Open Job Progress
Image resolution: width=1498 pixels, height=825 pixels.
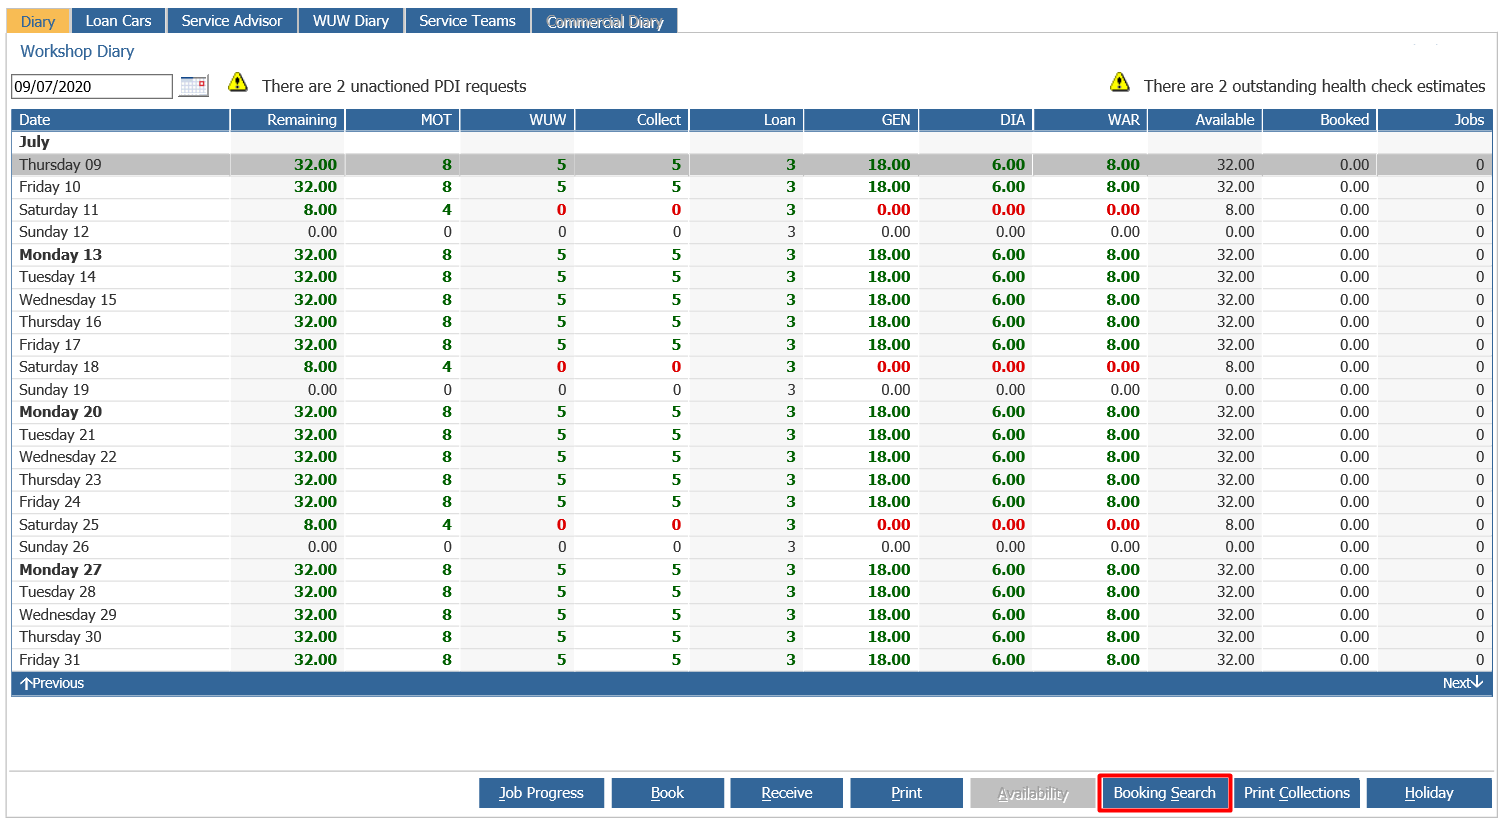[x=541, y=793]
